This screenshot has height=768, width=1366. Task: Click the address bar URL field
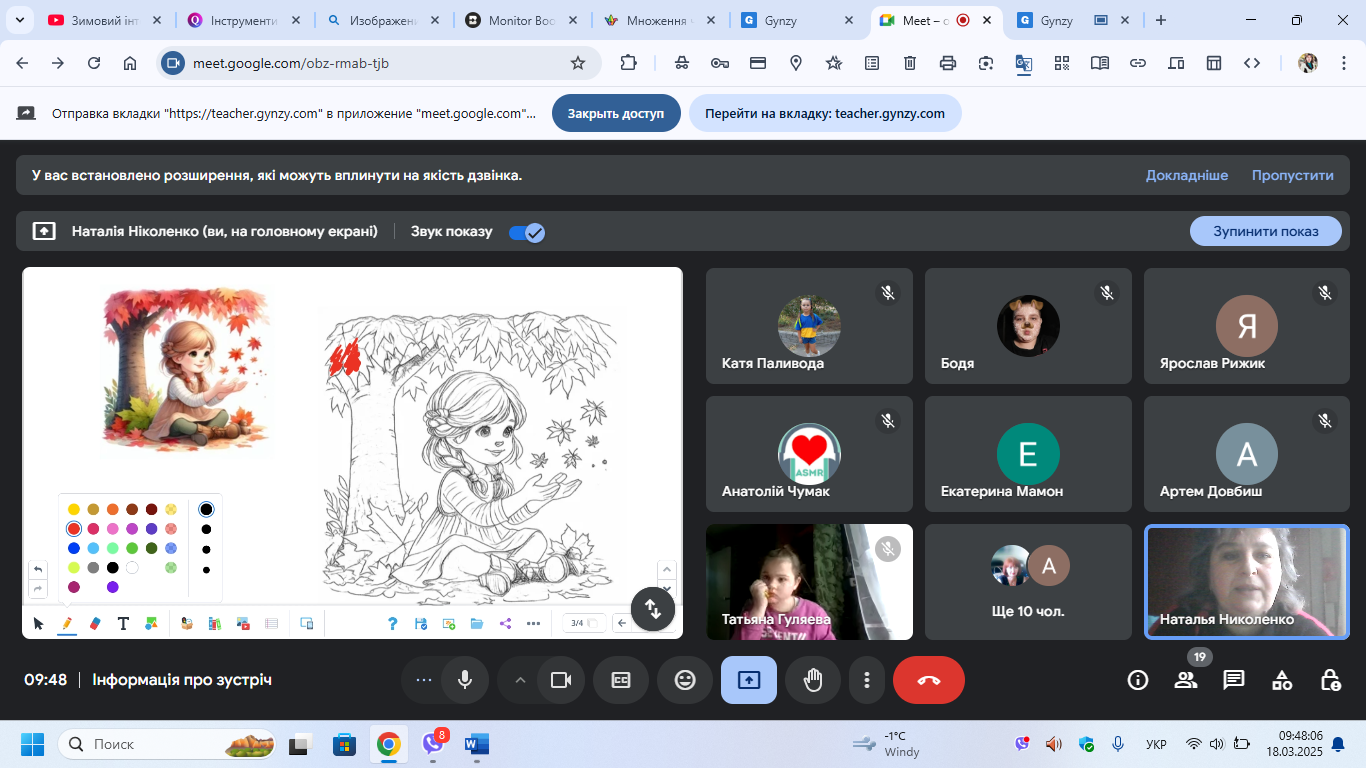pos(380,63)
